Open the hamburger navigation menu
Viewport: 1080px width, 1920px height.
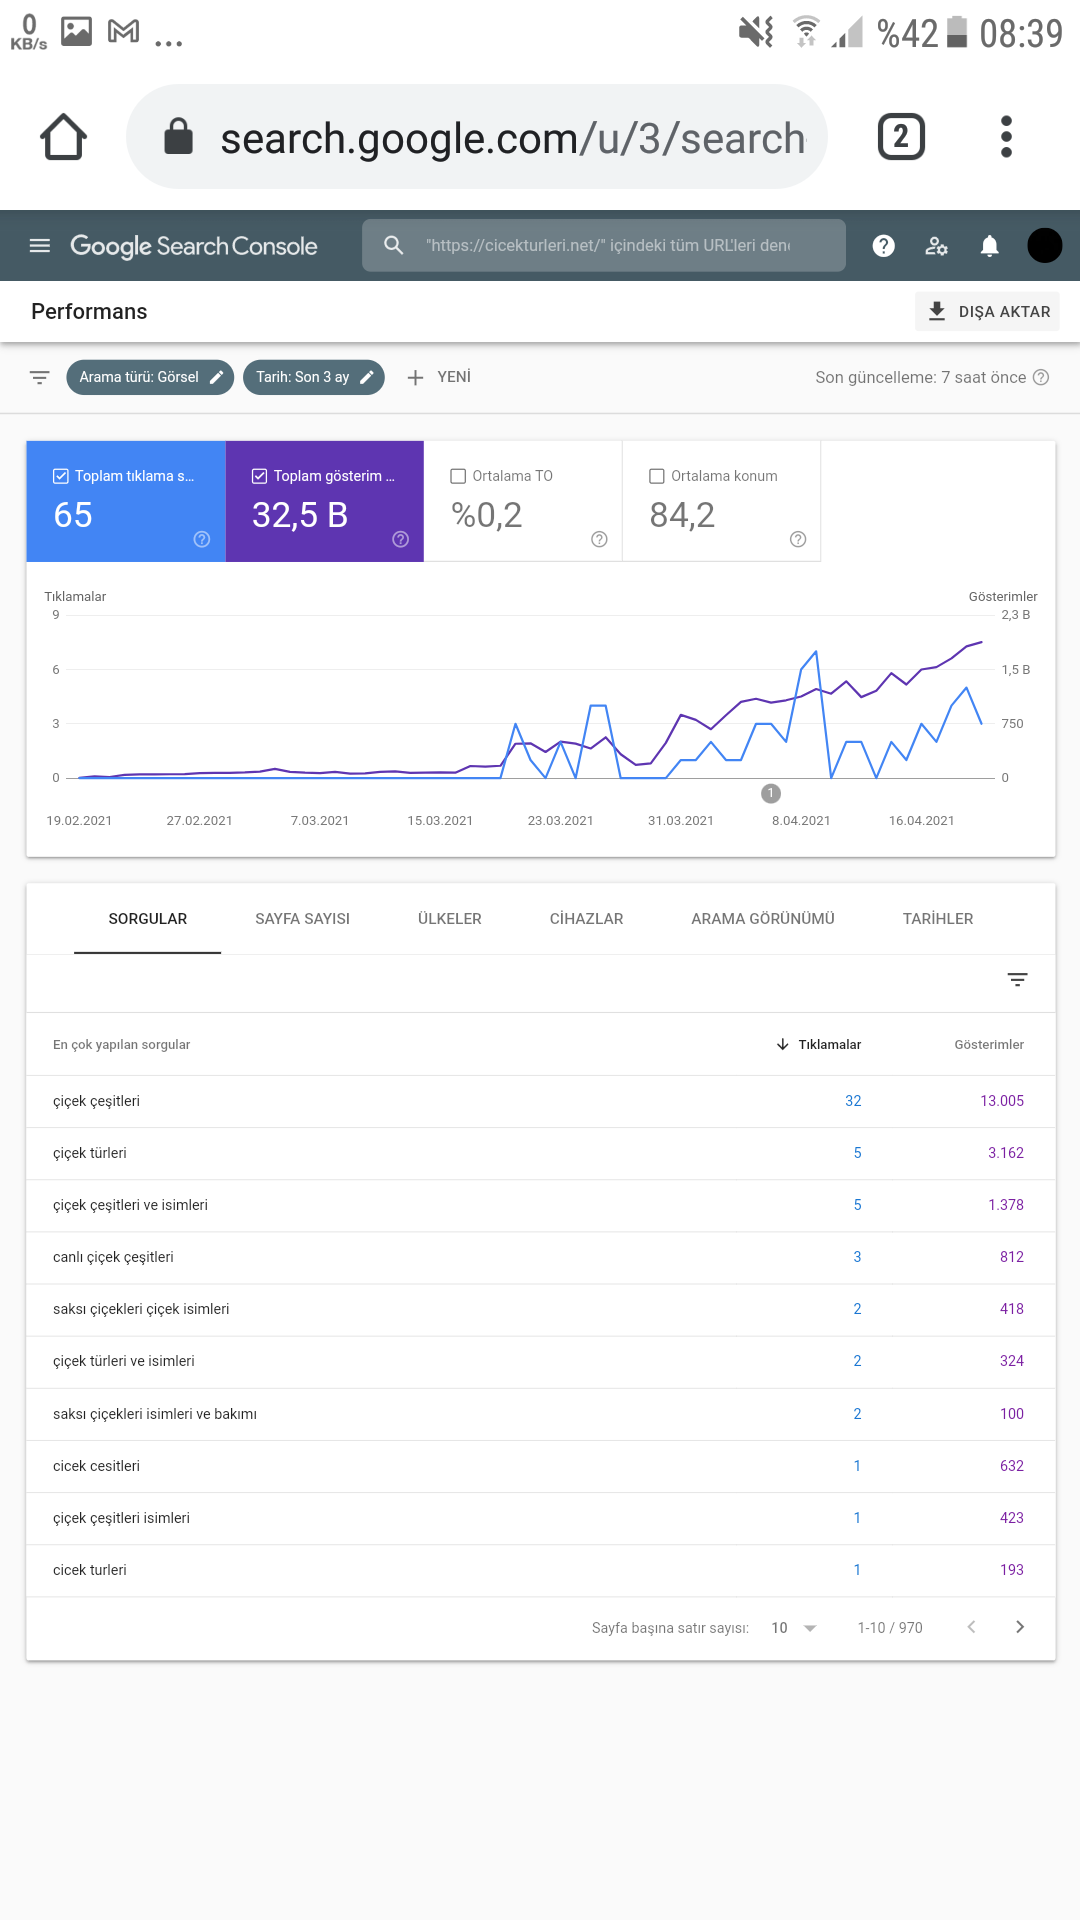[x=40, y=245]
